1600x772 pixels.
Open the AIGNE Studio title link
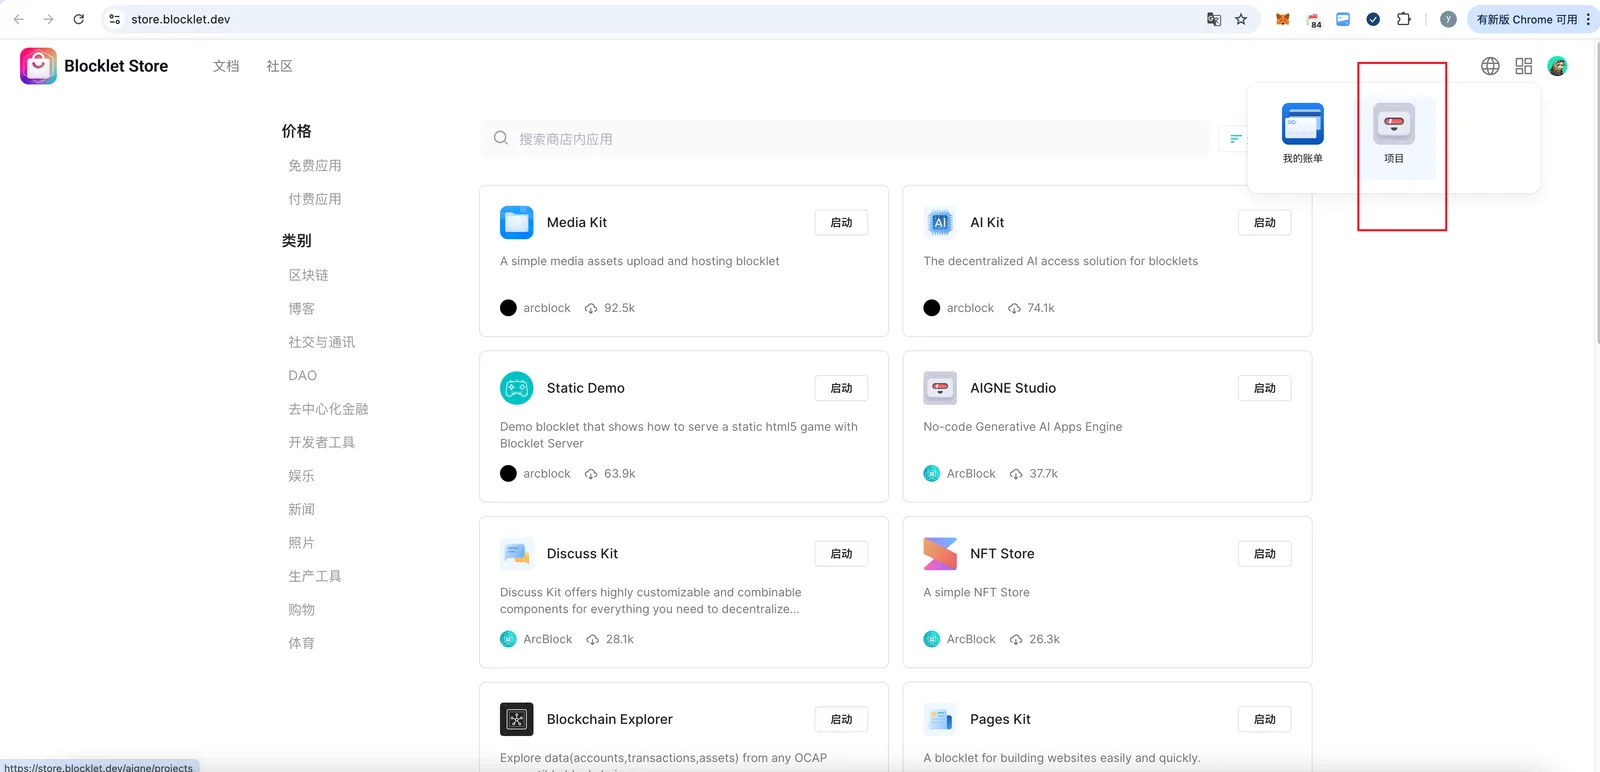pos(1013,388)
